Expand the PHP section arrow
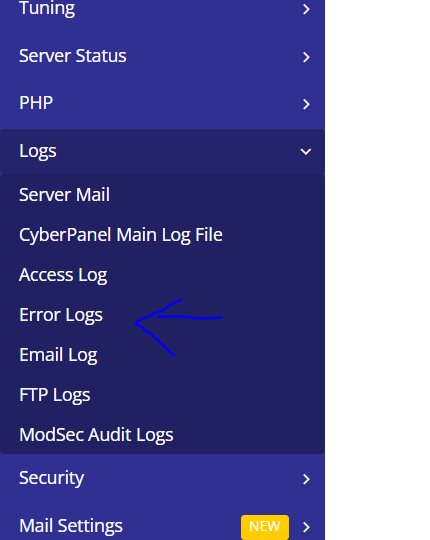Screen dimensions: 430x540 tap(306, 104)
